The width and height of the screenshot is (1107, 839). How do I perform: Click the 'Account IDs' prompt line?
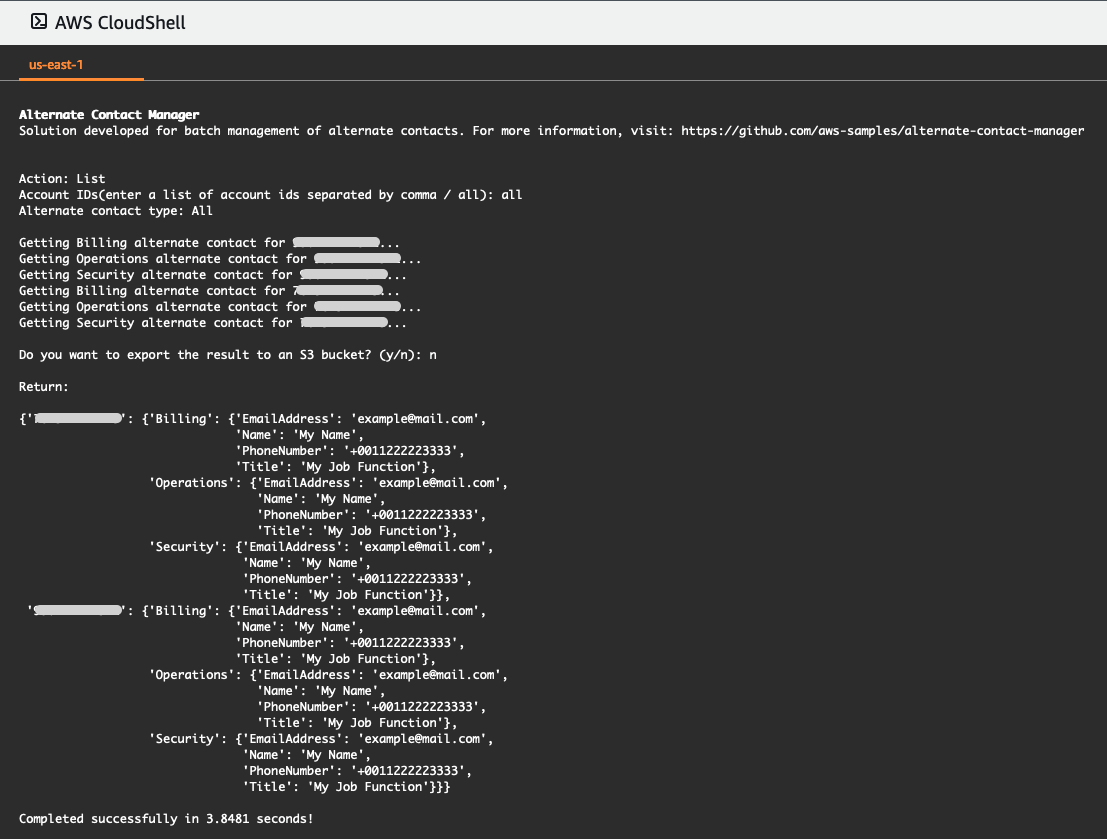pyautogui.click(x=270, y=195)
